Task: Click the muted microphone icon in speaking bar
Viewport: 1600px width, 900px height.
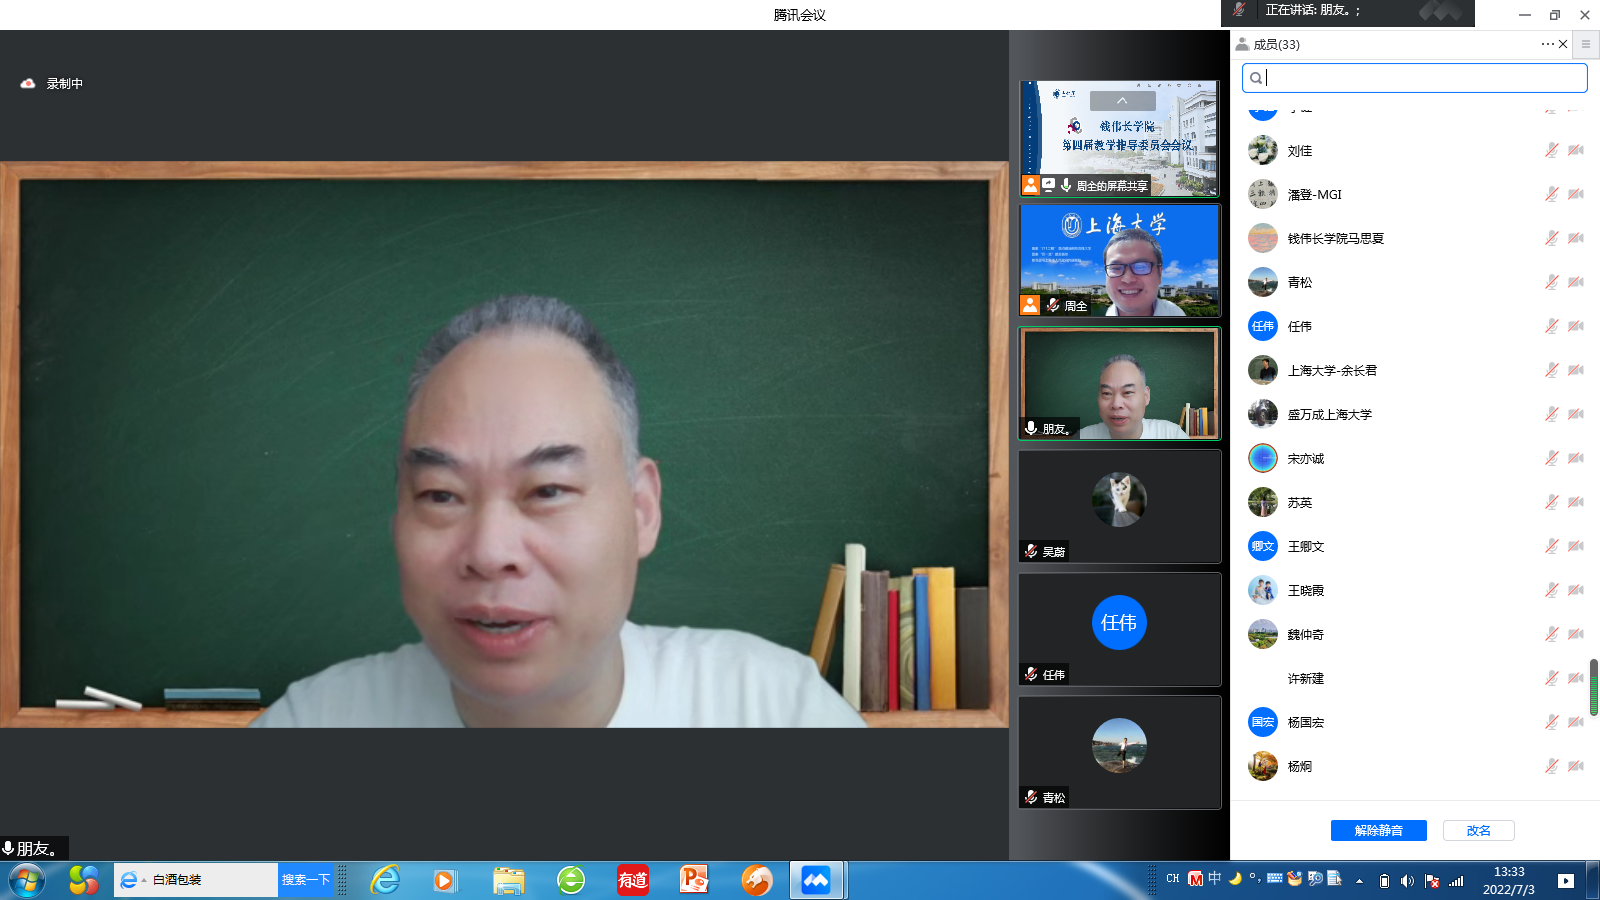Action: coord(1240,10)
